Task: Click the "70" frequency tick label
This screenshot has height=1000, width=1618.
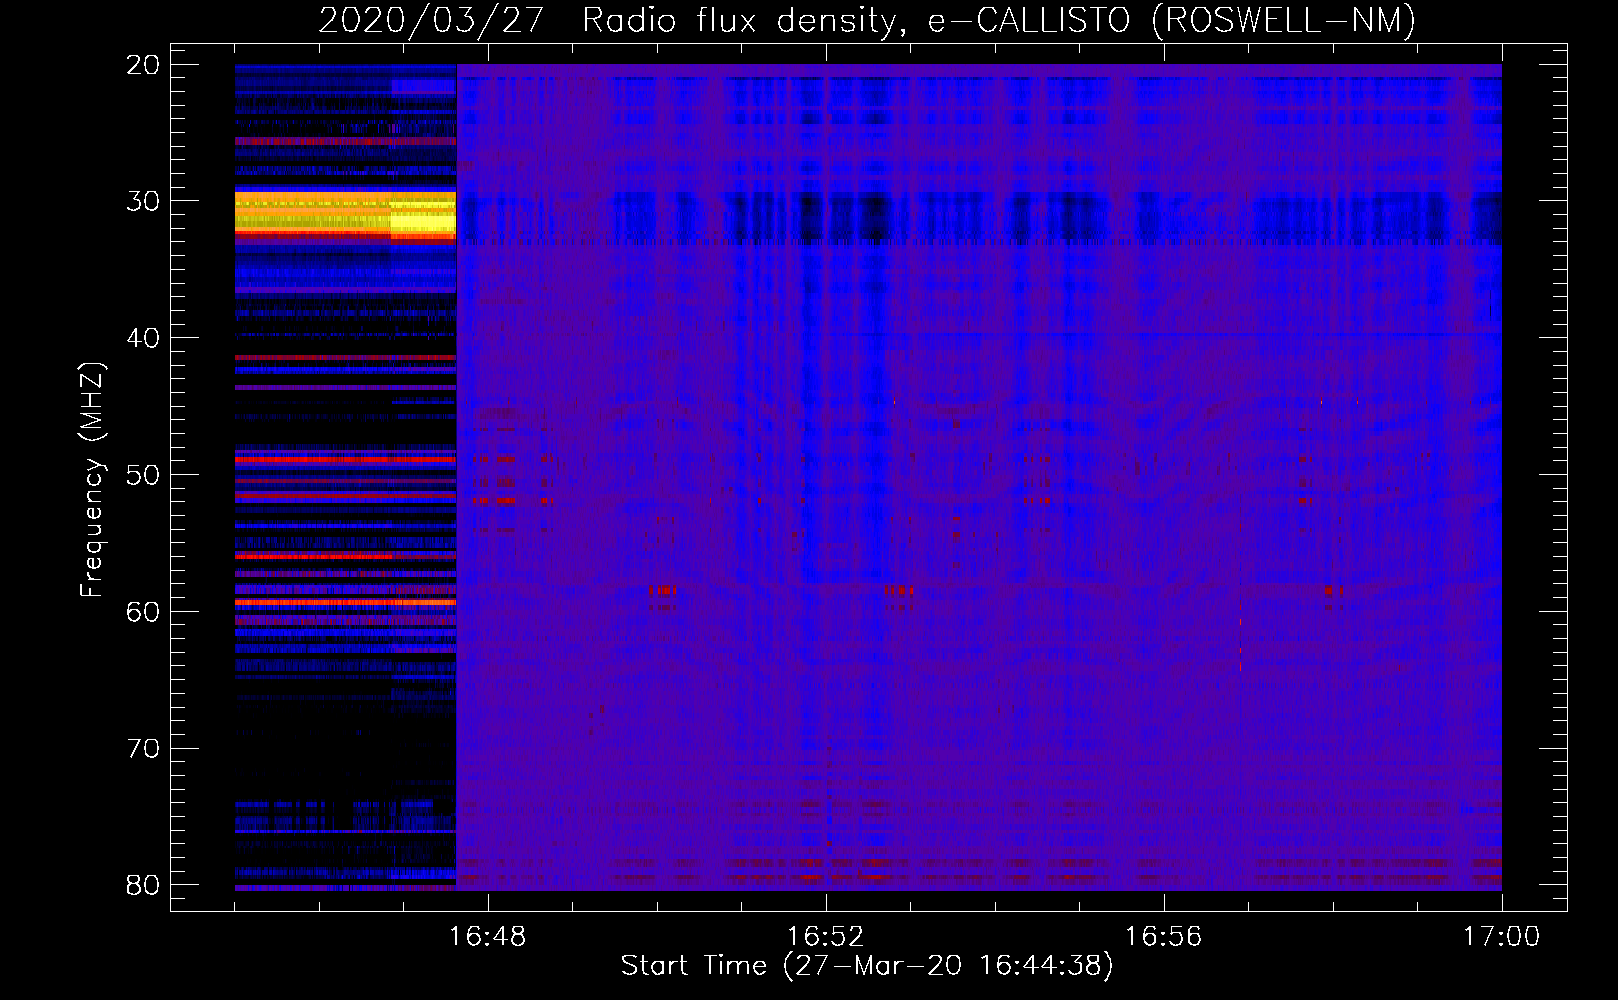Action: point(143,749)
